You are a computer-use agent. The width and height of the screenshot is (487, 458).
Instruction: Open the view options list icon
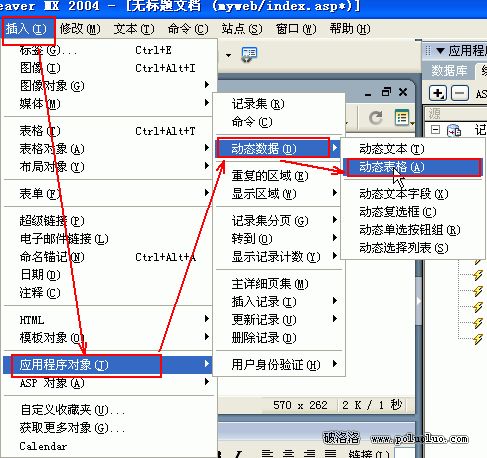click(402, 118)
